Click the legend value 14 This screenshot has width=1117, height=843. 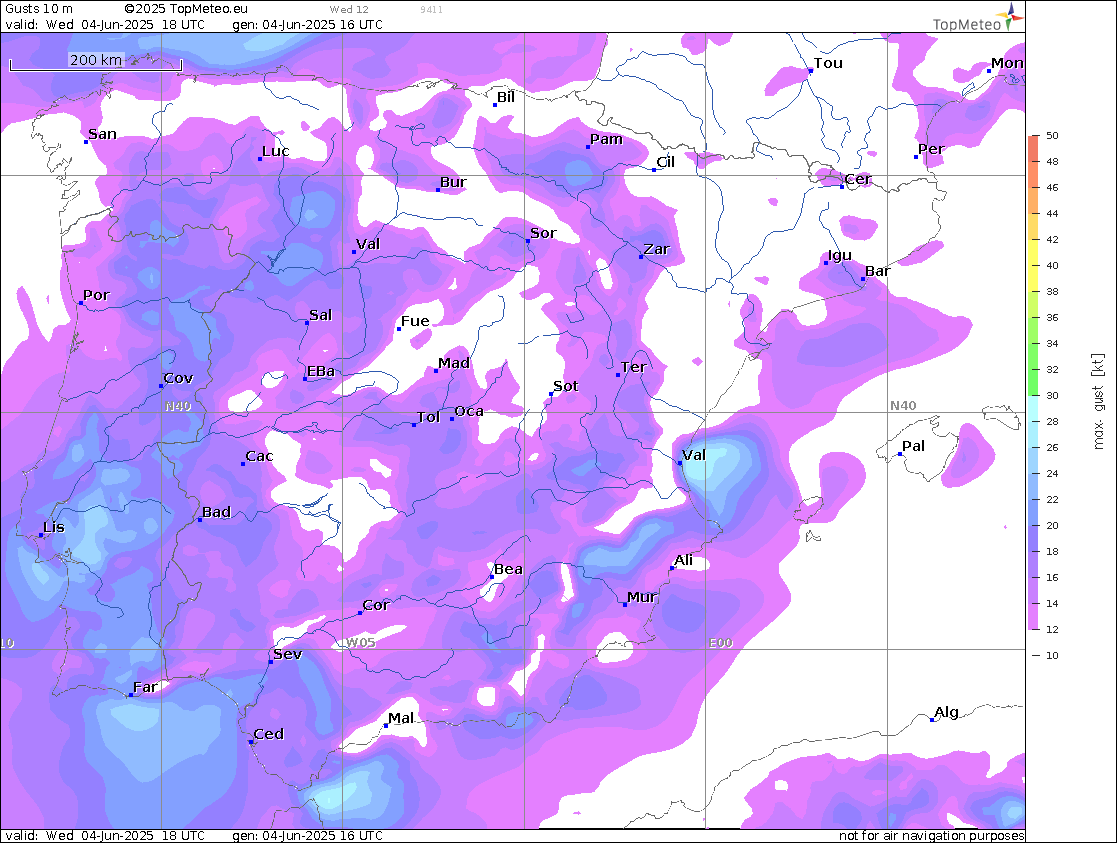1052,604
